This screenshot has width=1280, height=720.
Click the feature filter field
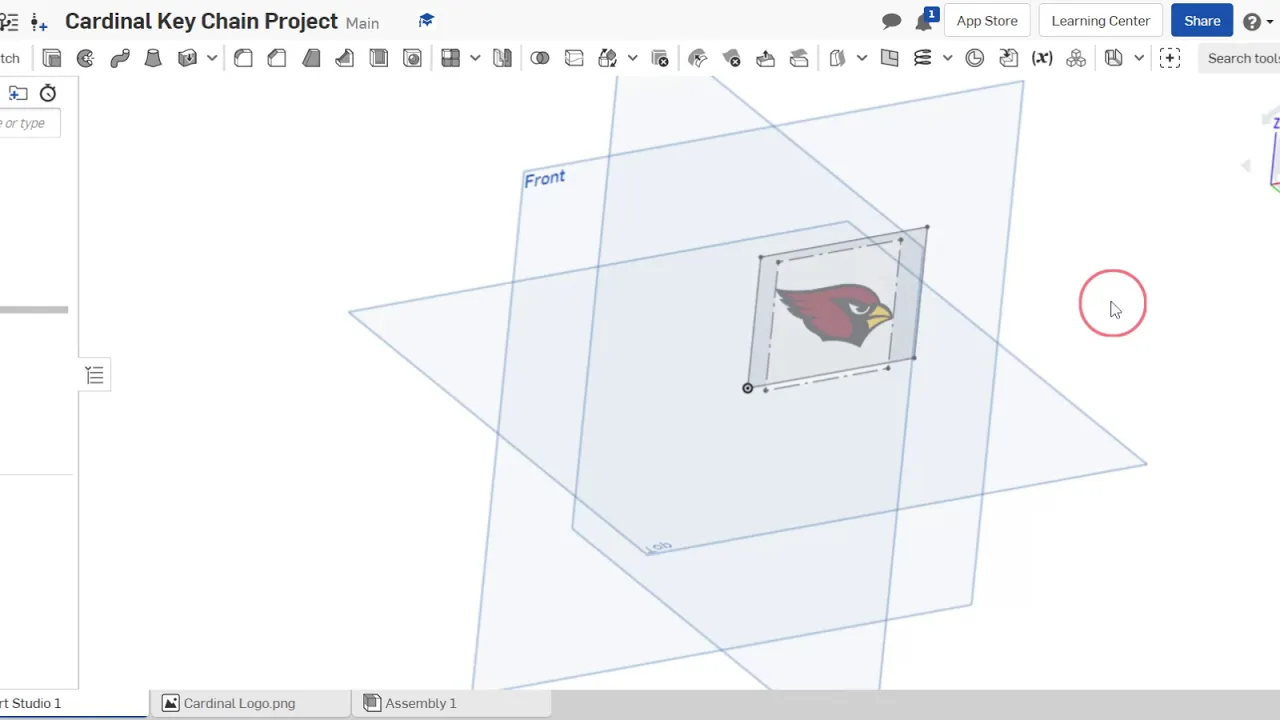(x=30, y=123)
